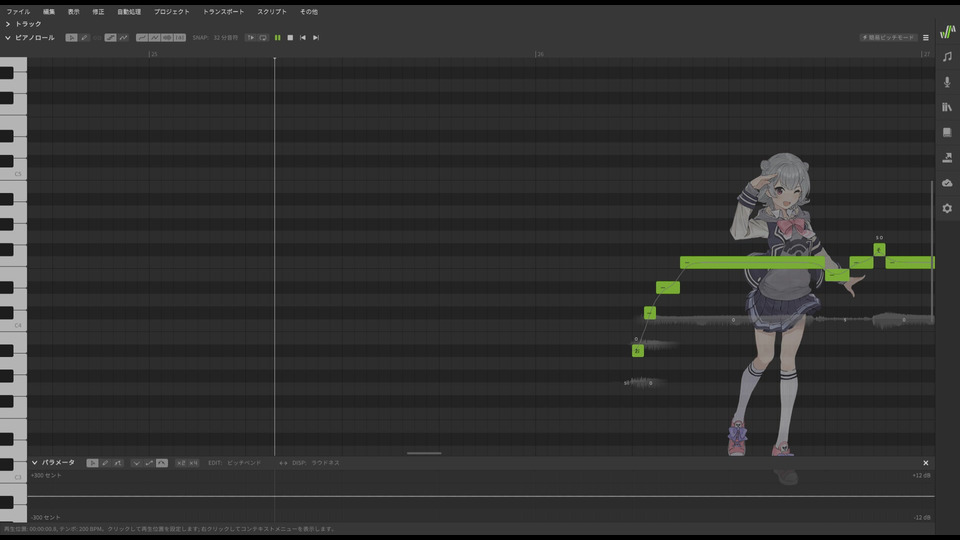Open the 表示 menu
Image resolution: width=960 pixels, height=540 pixels.
tap(73, 12)
